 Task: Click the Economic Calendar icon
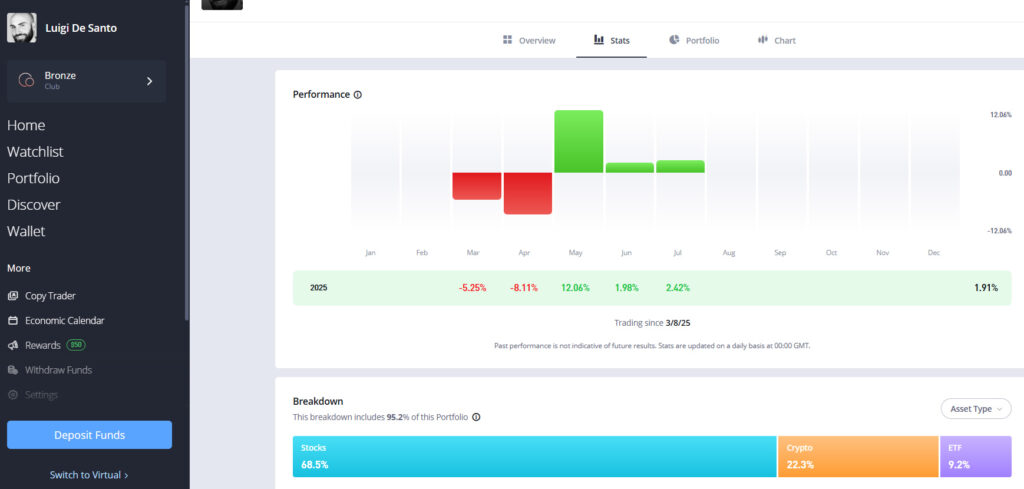pyautogui.click(x=13, y=321)
